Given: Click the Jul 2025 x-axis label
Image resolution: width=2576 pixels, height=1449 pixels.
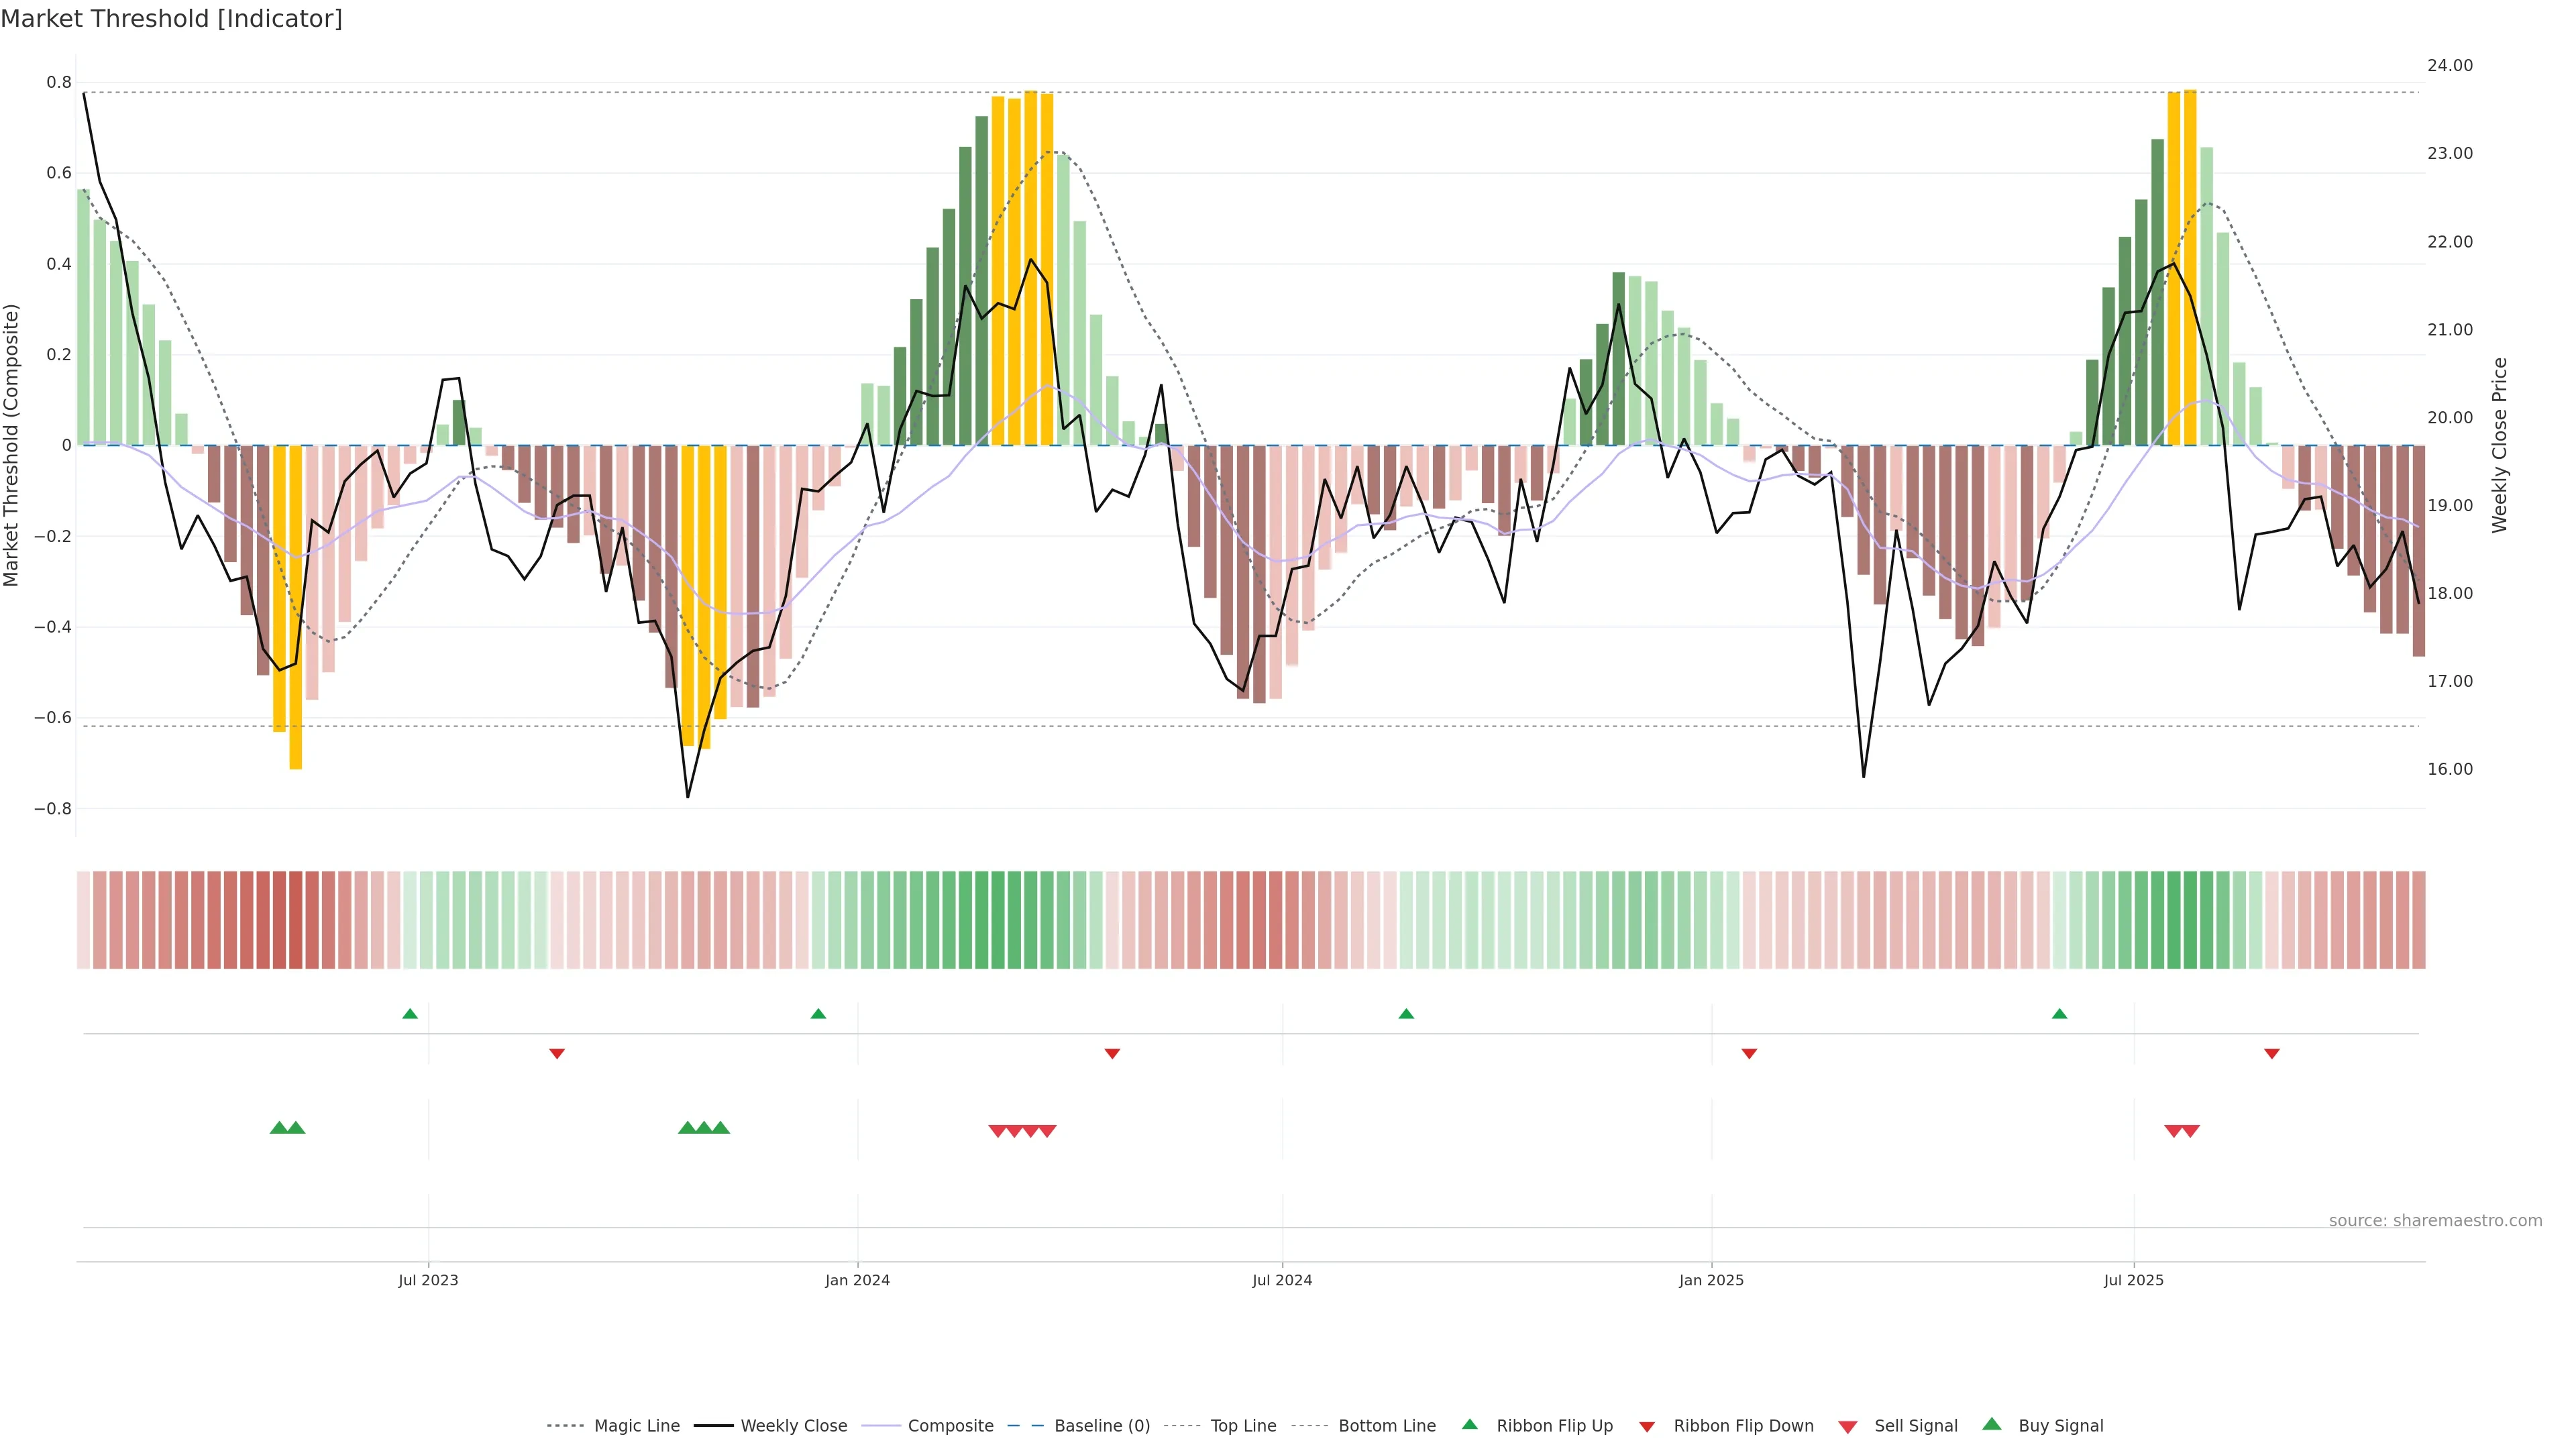Looking at the screenshot, I should coord(2133,1280).
